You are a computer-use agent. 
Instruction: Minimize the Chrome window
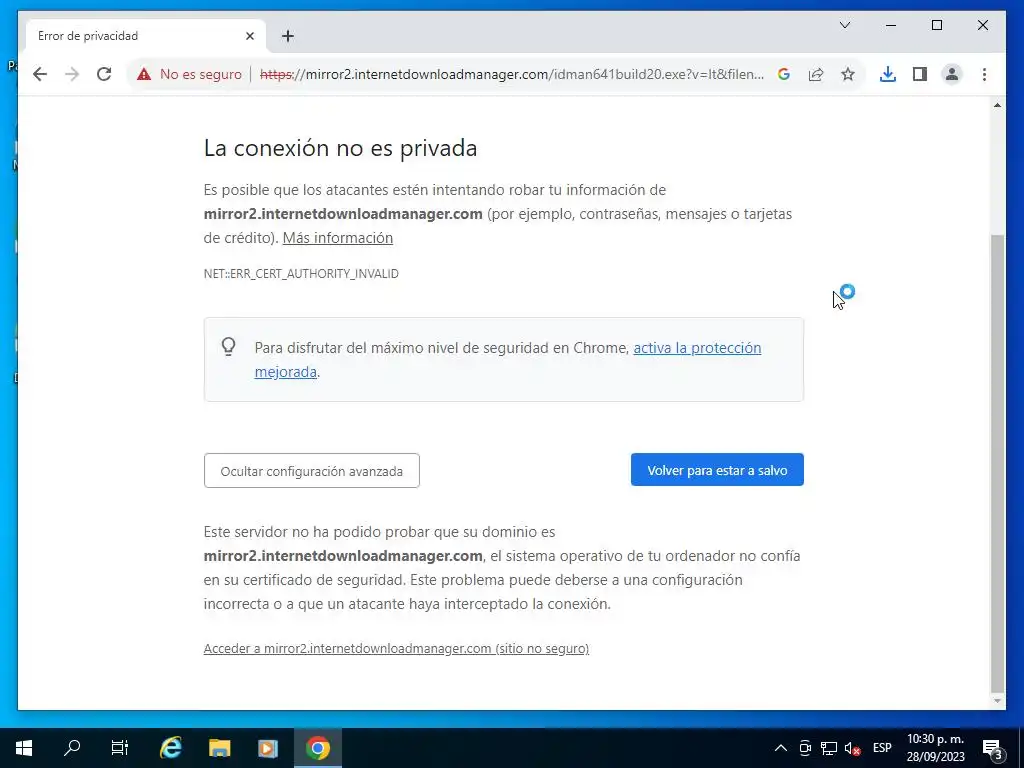tap(891, 25)
